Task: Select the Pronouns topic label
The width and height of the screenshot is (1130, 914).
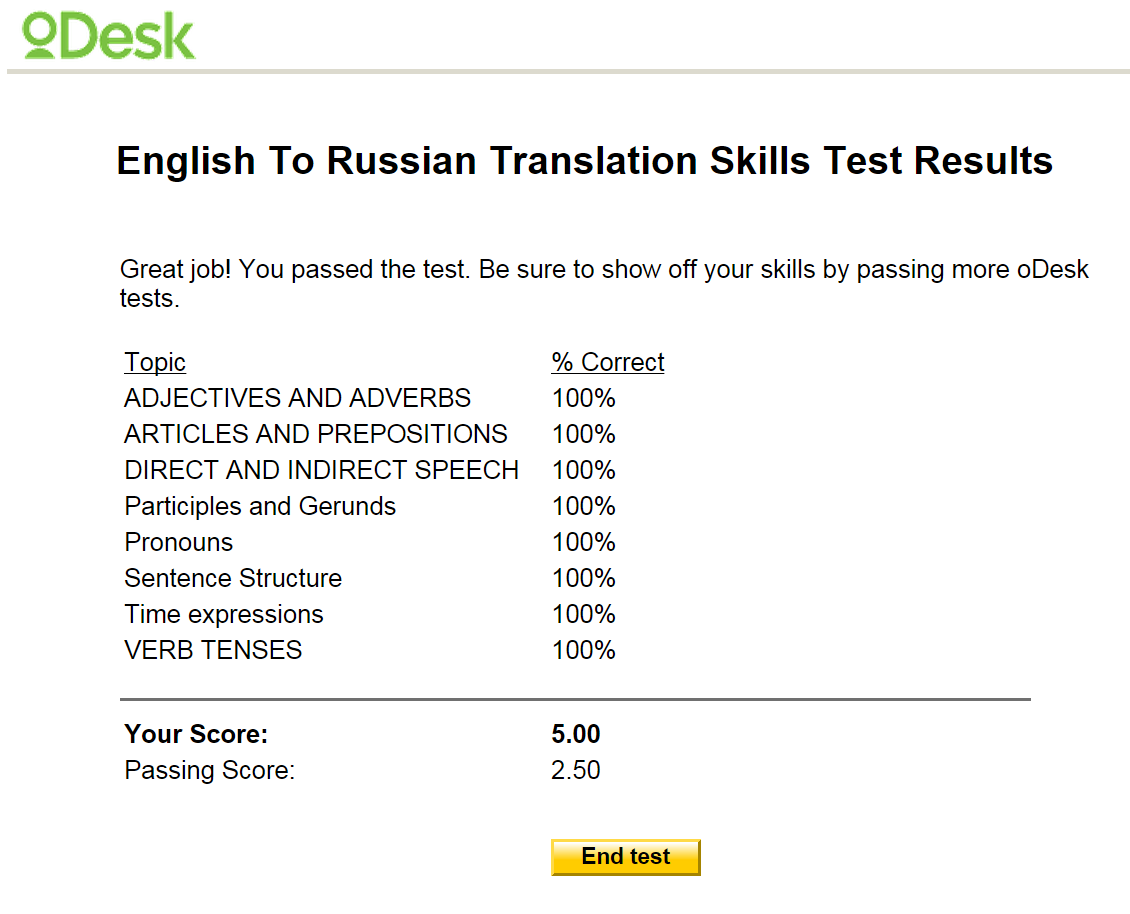Action: [178, 542]
